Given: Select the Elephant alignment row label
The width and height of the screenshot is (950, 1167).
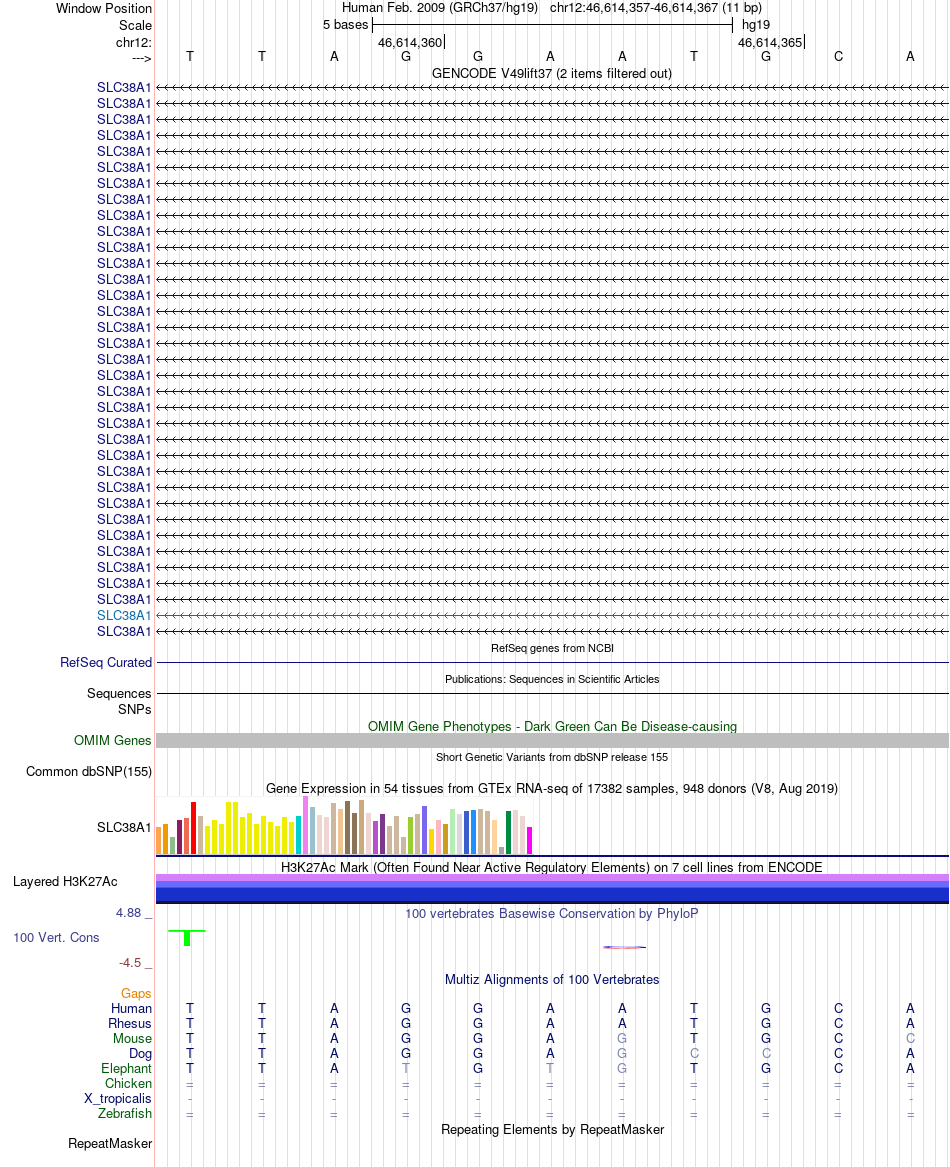Looking at the screenshot, I should click(x=126, y=1069).
